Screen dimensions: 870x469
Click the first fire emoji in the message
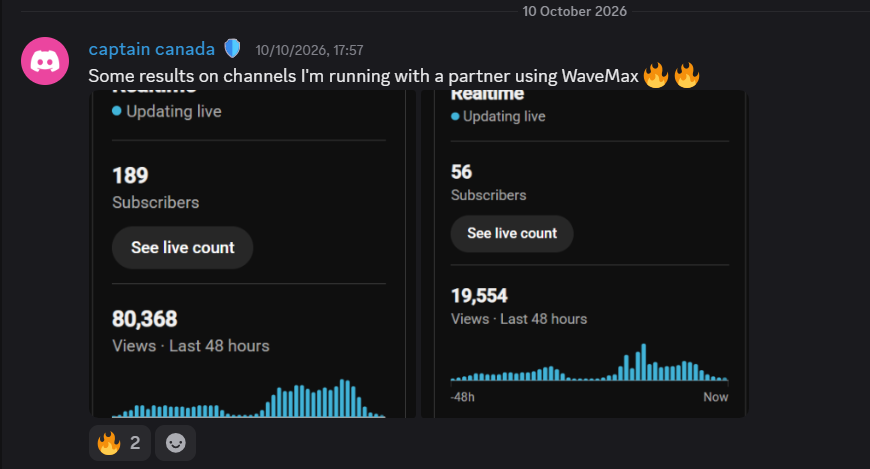pos(656,75)
